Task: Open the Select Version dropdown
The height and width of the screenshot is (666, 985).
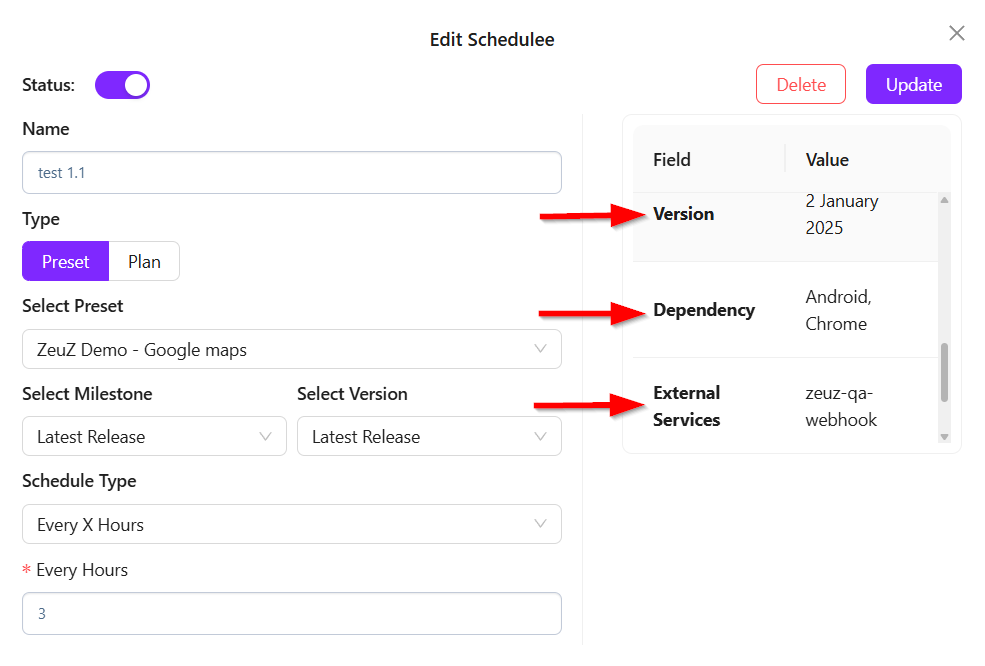Action: [x=428, y=437]
